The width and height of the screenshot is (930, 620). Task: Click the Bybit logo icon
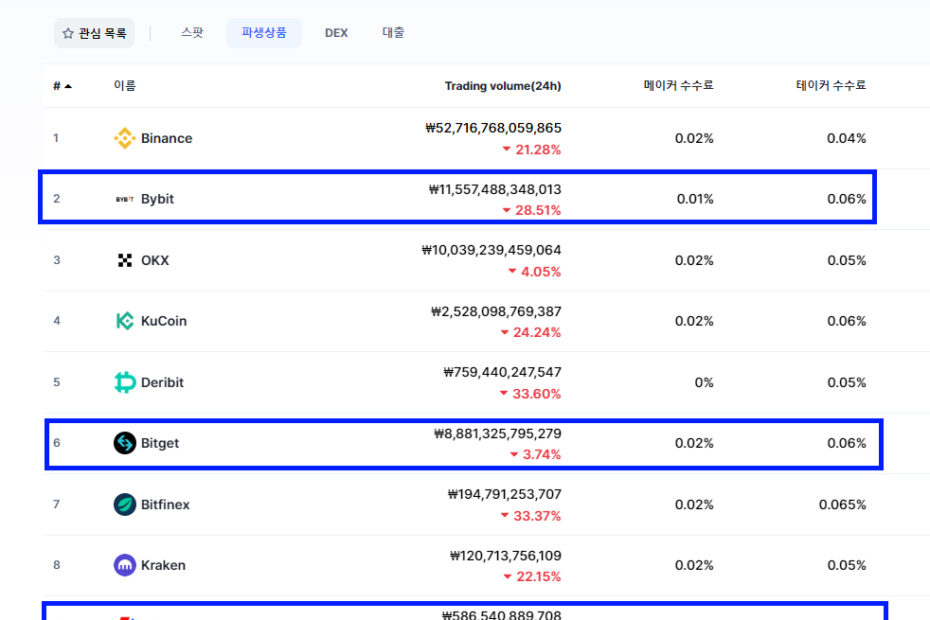pos(125,199)
